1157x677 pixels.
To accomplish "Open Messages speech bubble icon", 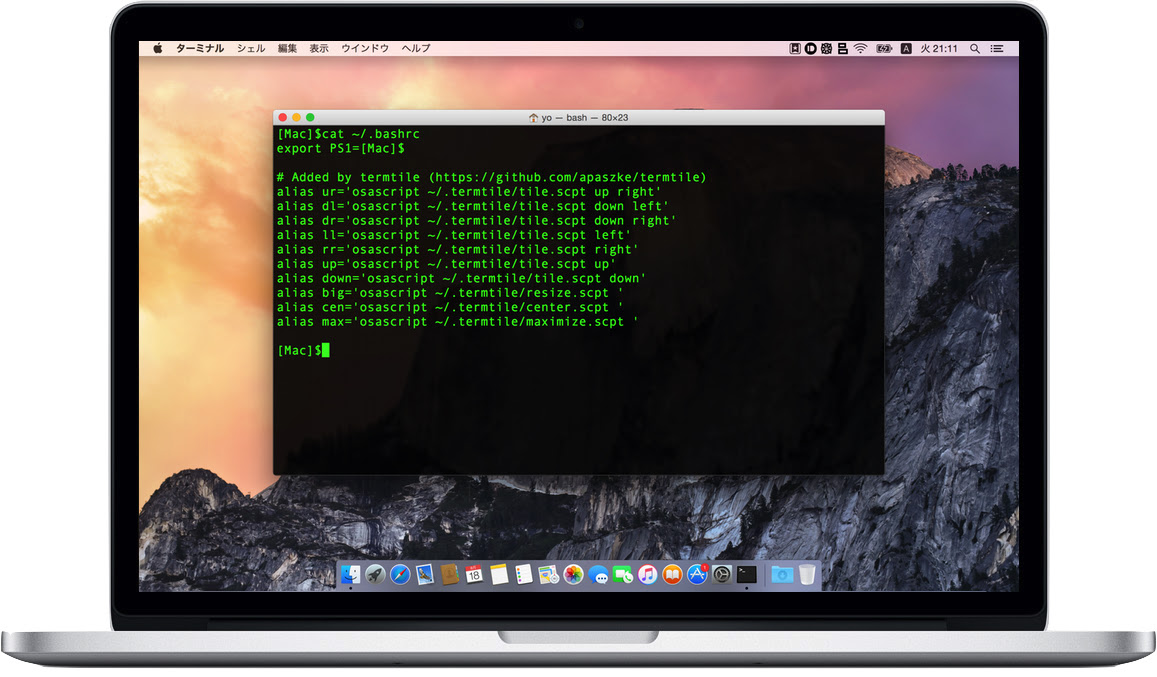I will click(598, 575).
